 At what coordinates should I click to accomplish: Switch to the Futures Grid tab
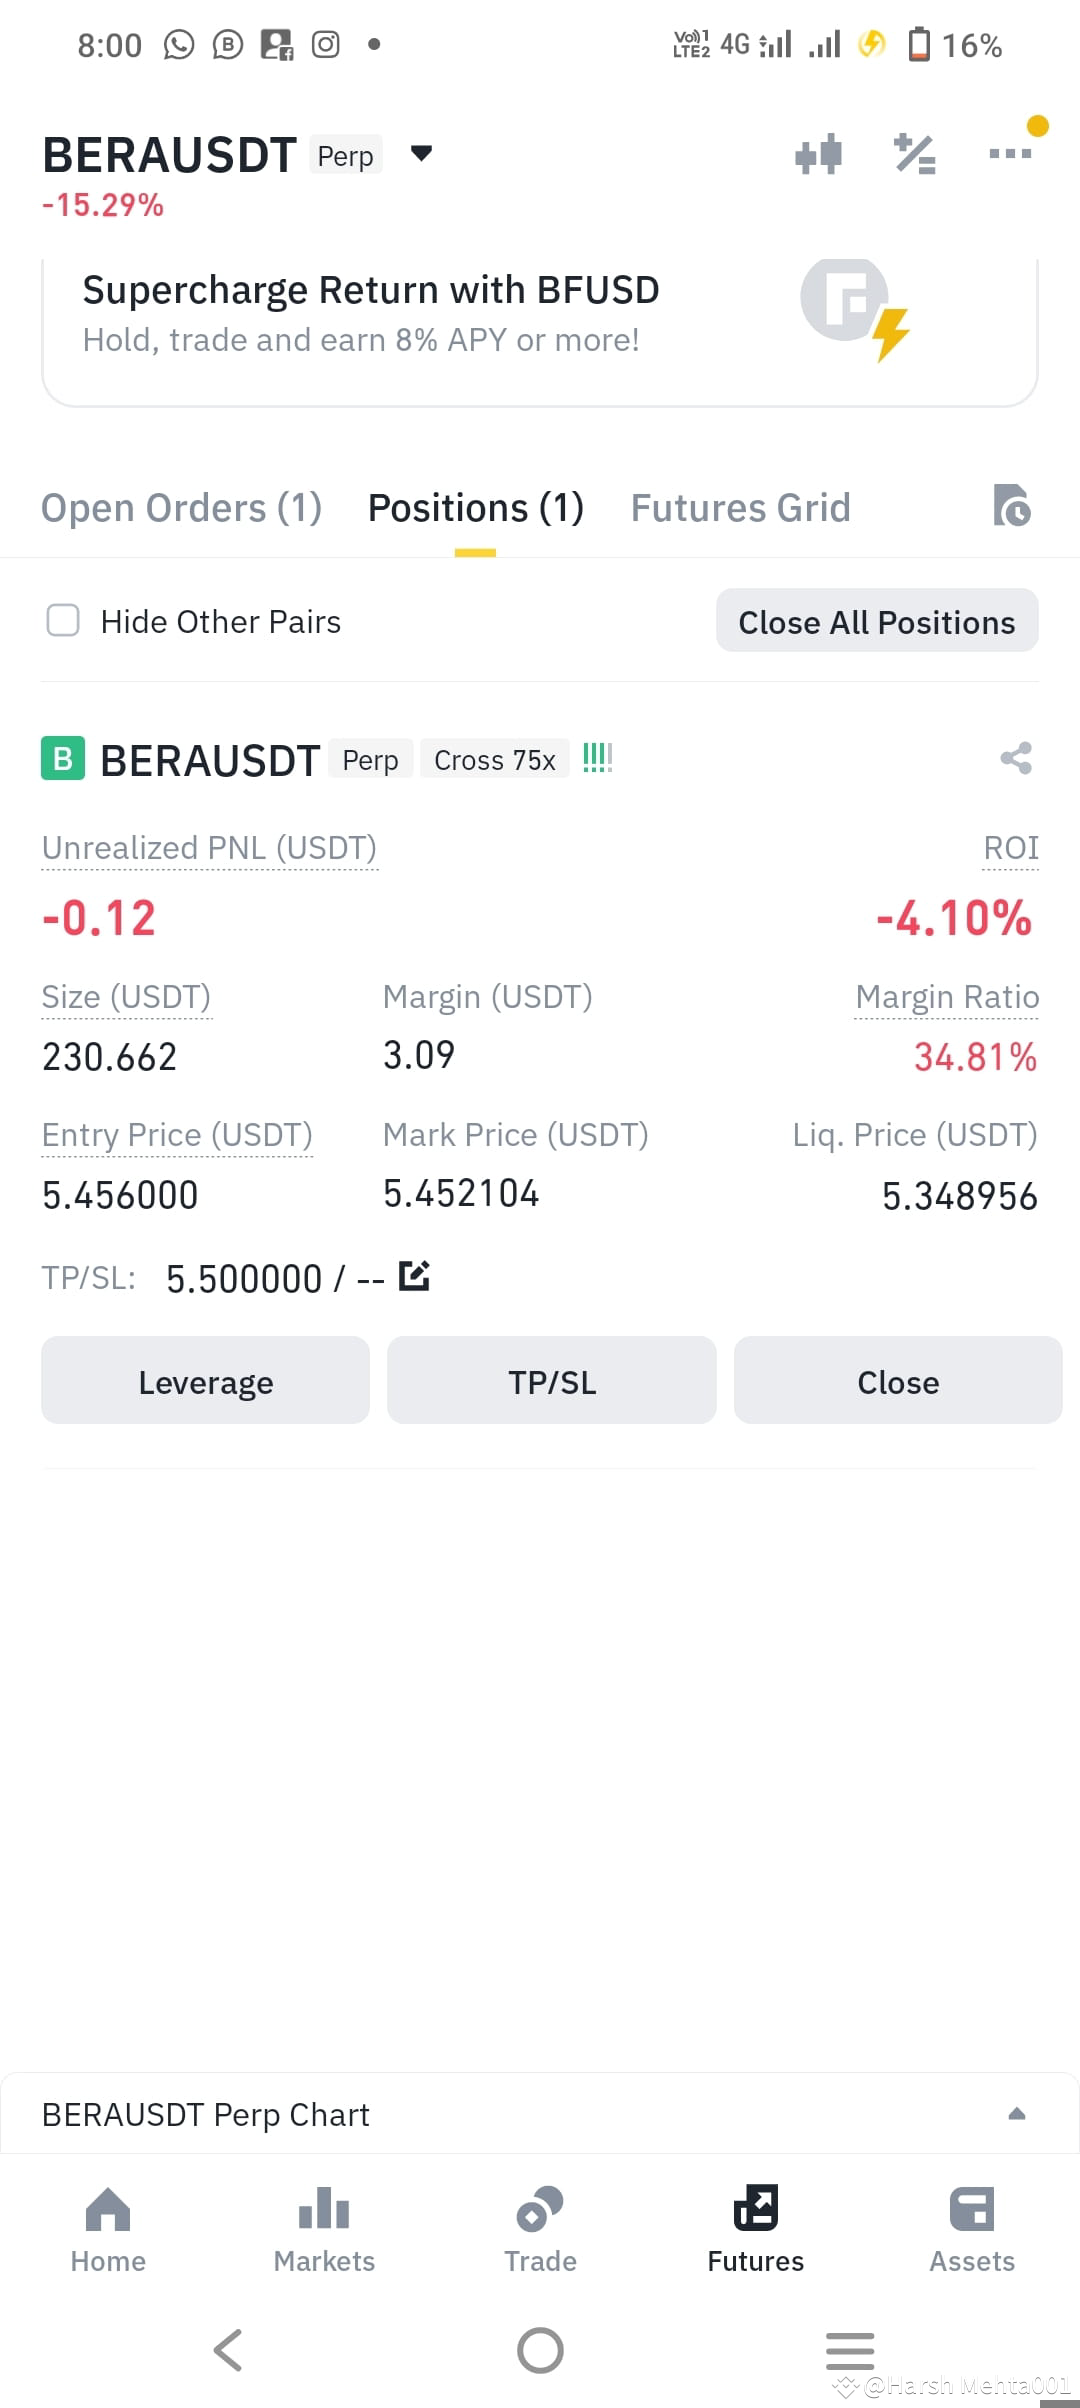click(x=740, y=508)
